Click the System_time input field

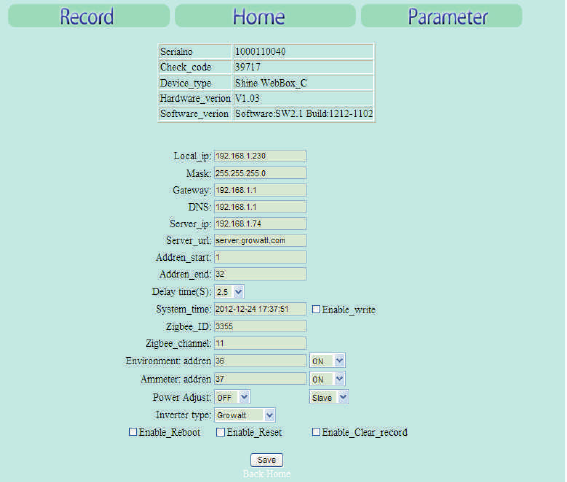coord(260,309)
